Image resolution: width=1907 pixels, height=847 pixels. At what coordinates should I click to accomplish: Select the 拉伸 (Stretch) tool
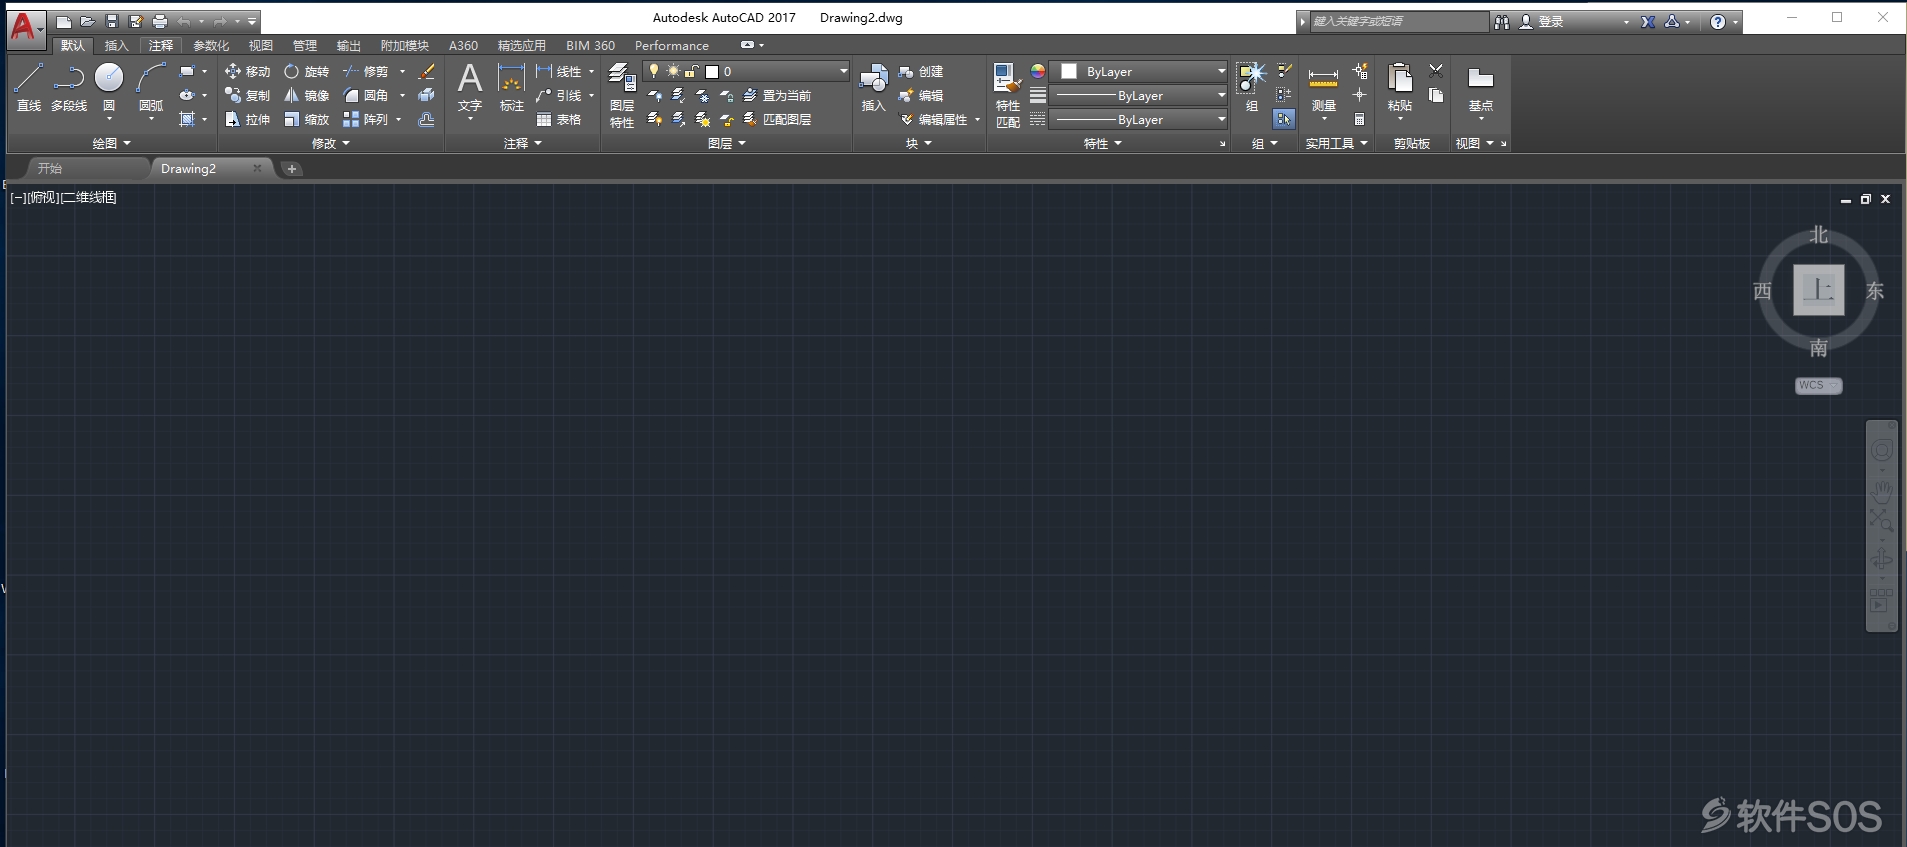pos(247,119)
